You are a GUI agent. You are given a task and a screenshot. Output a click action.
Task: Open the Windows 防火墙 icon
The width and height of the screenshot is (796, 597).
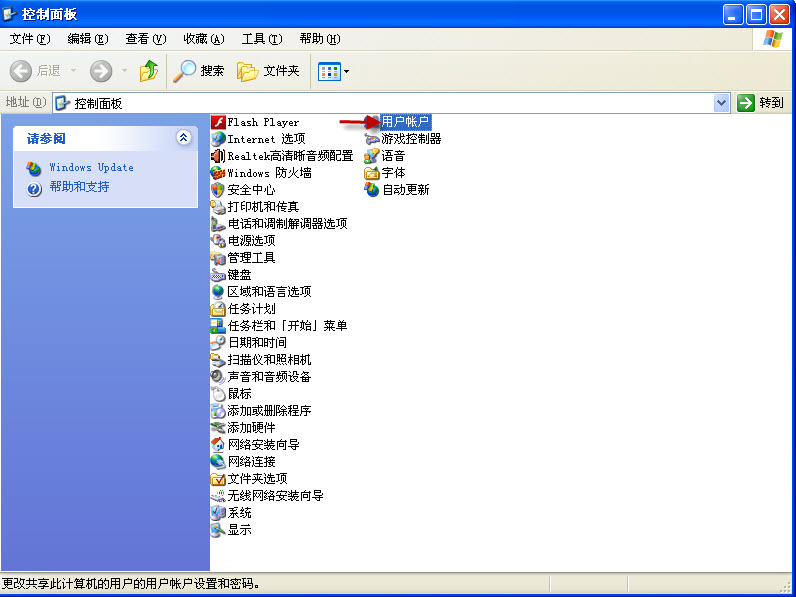click(x=218, y=173)
